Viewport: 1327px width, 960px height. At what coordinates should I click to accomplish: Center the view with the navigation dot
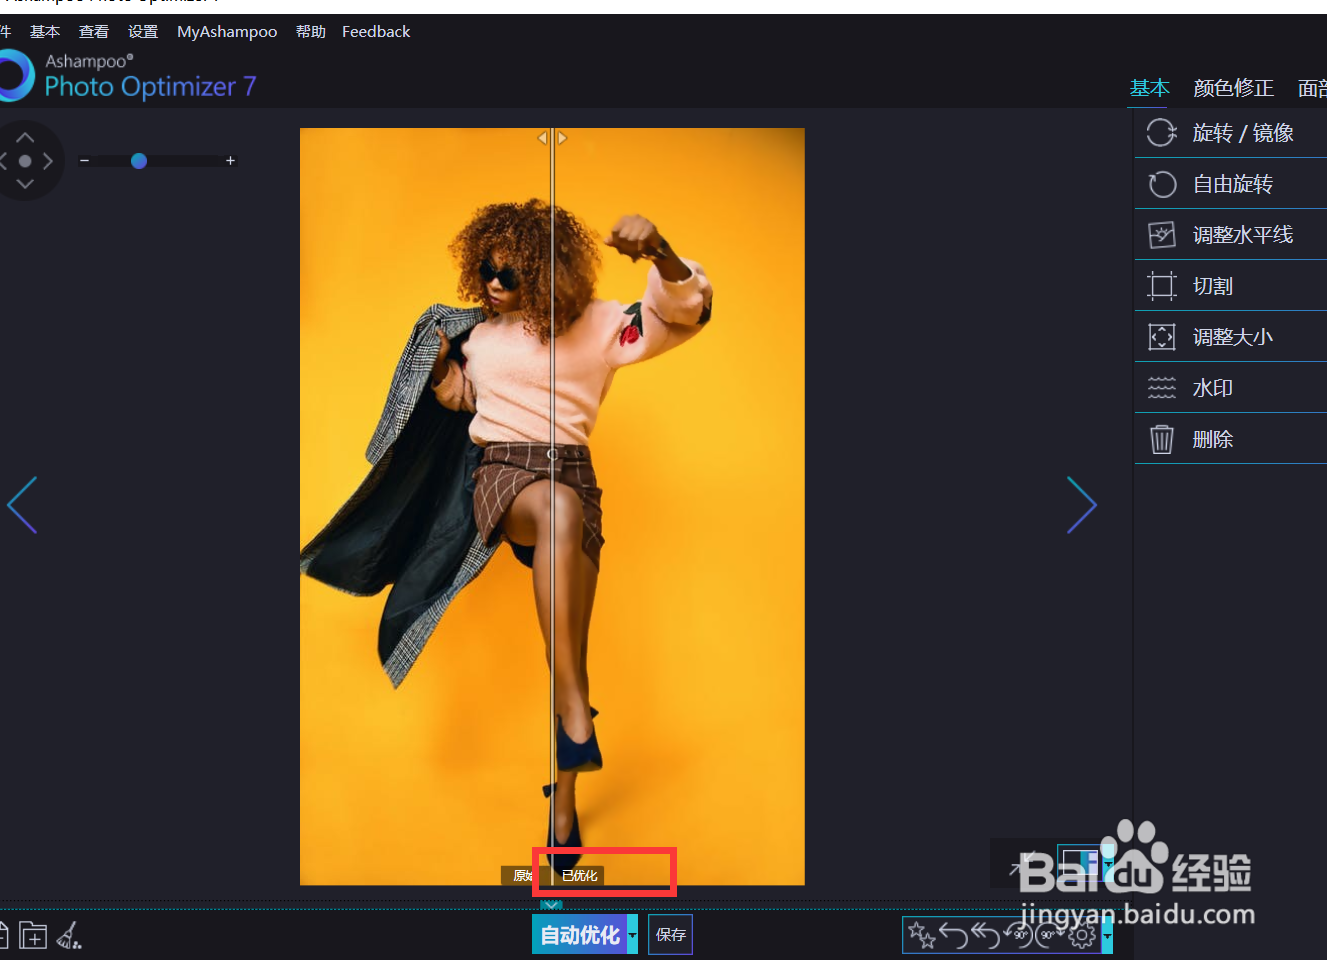[25, 161]
